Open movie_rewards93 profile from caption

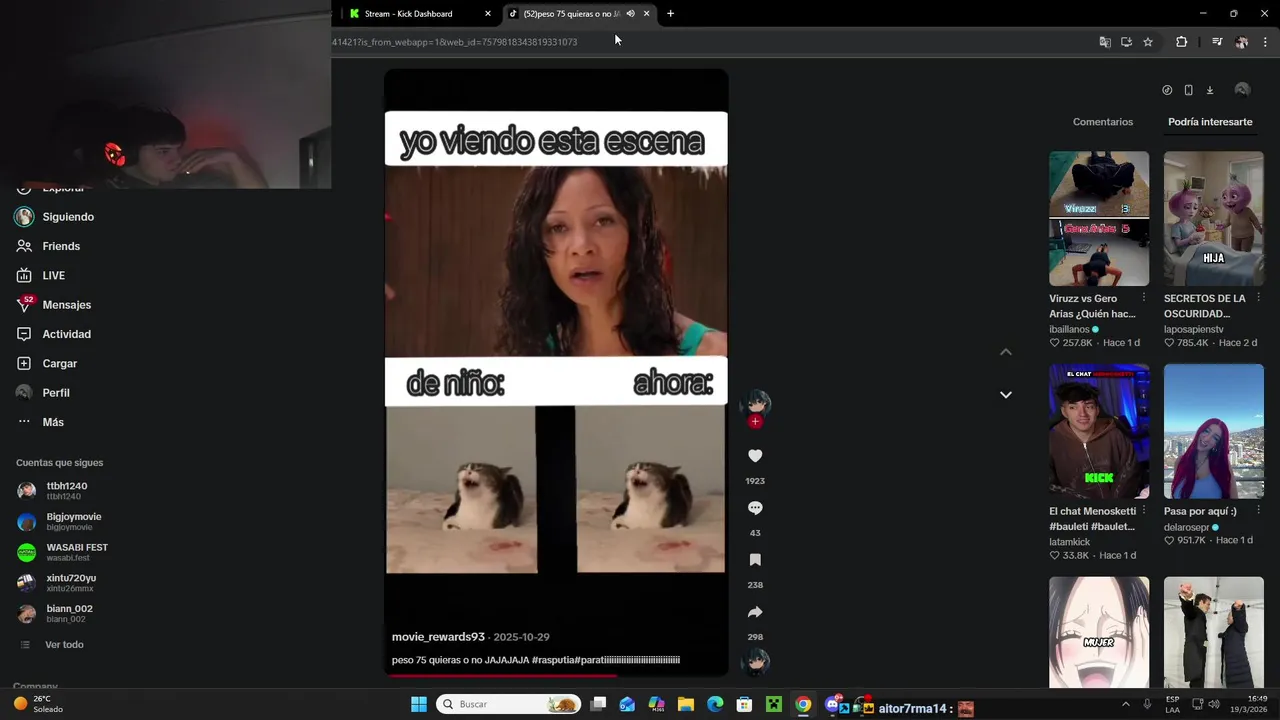click(438, 637)
